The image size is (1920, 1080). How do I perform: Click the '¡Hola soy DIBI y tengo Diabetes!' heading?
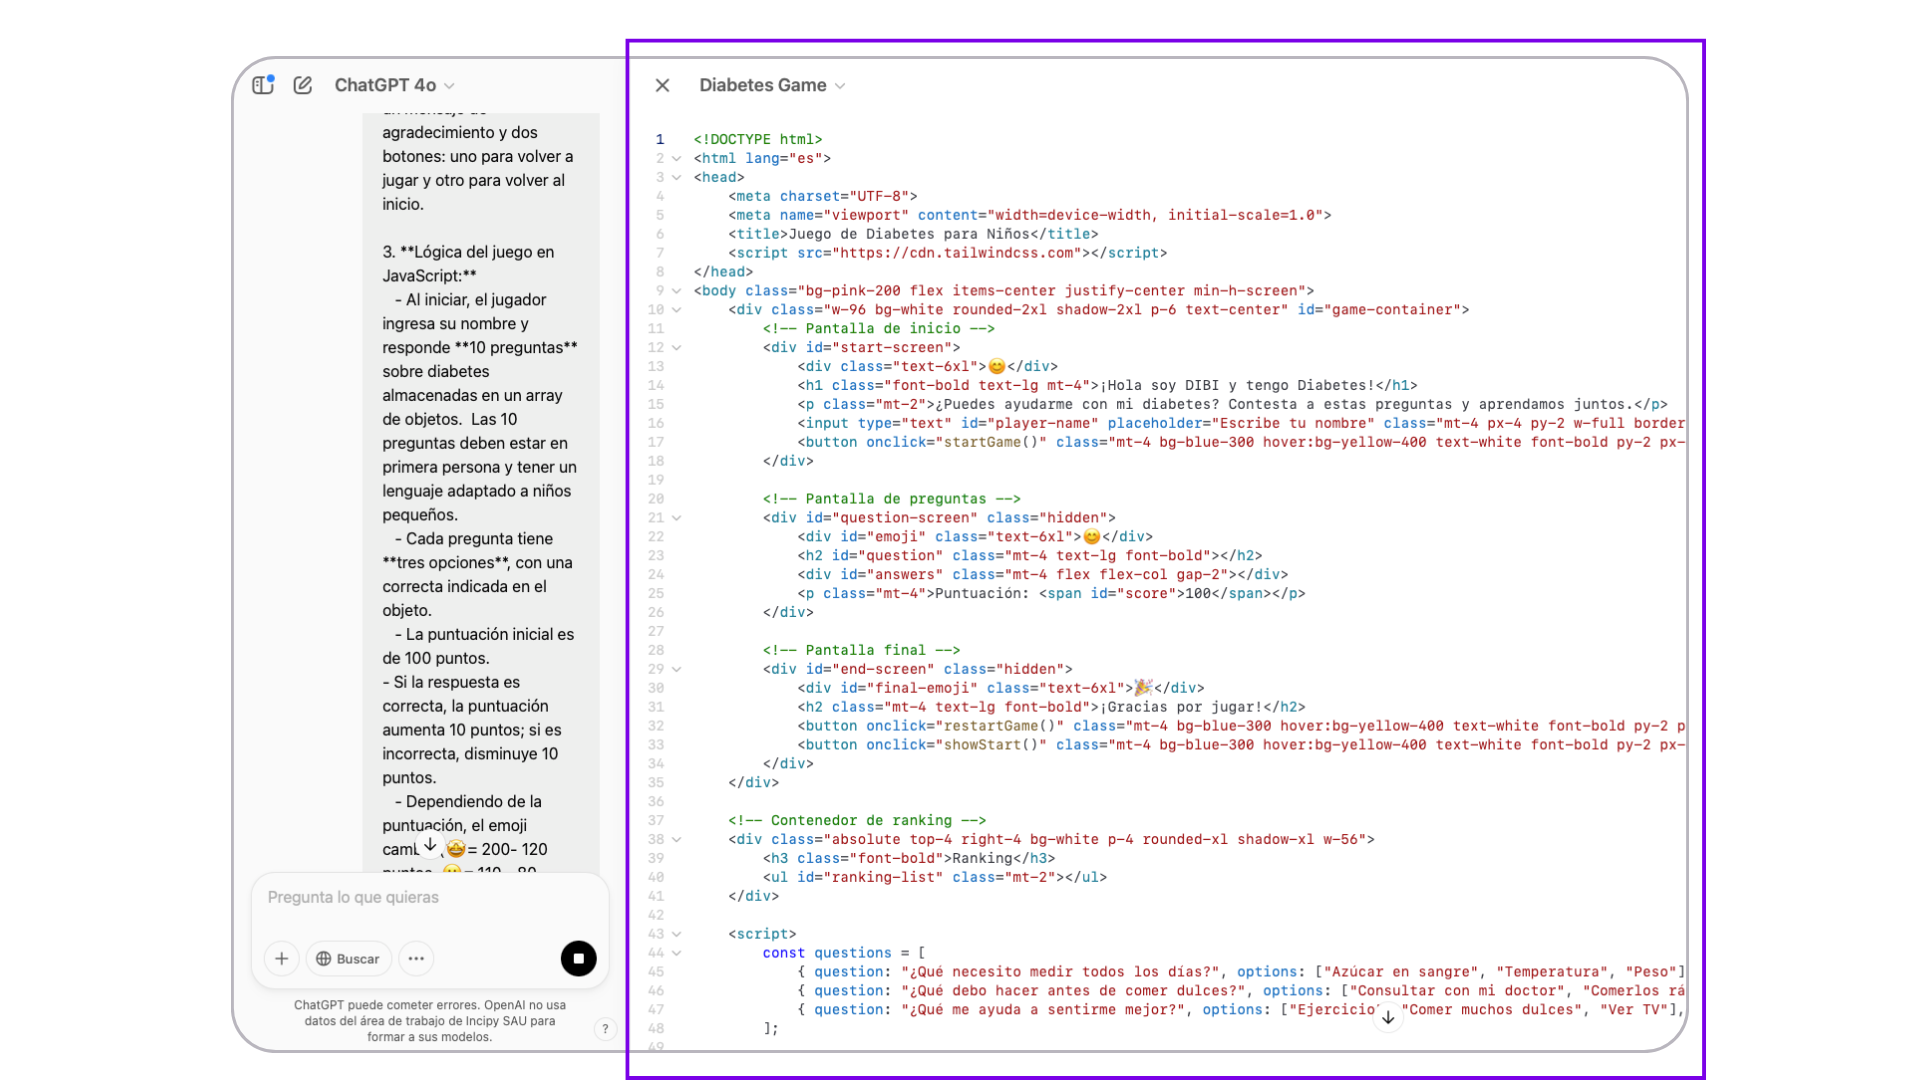[x=1237, y=385]
